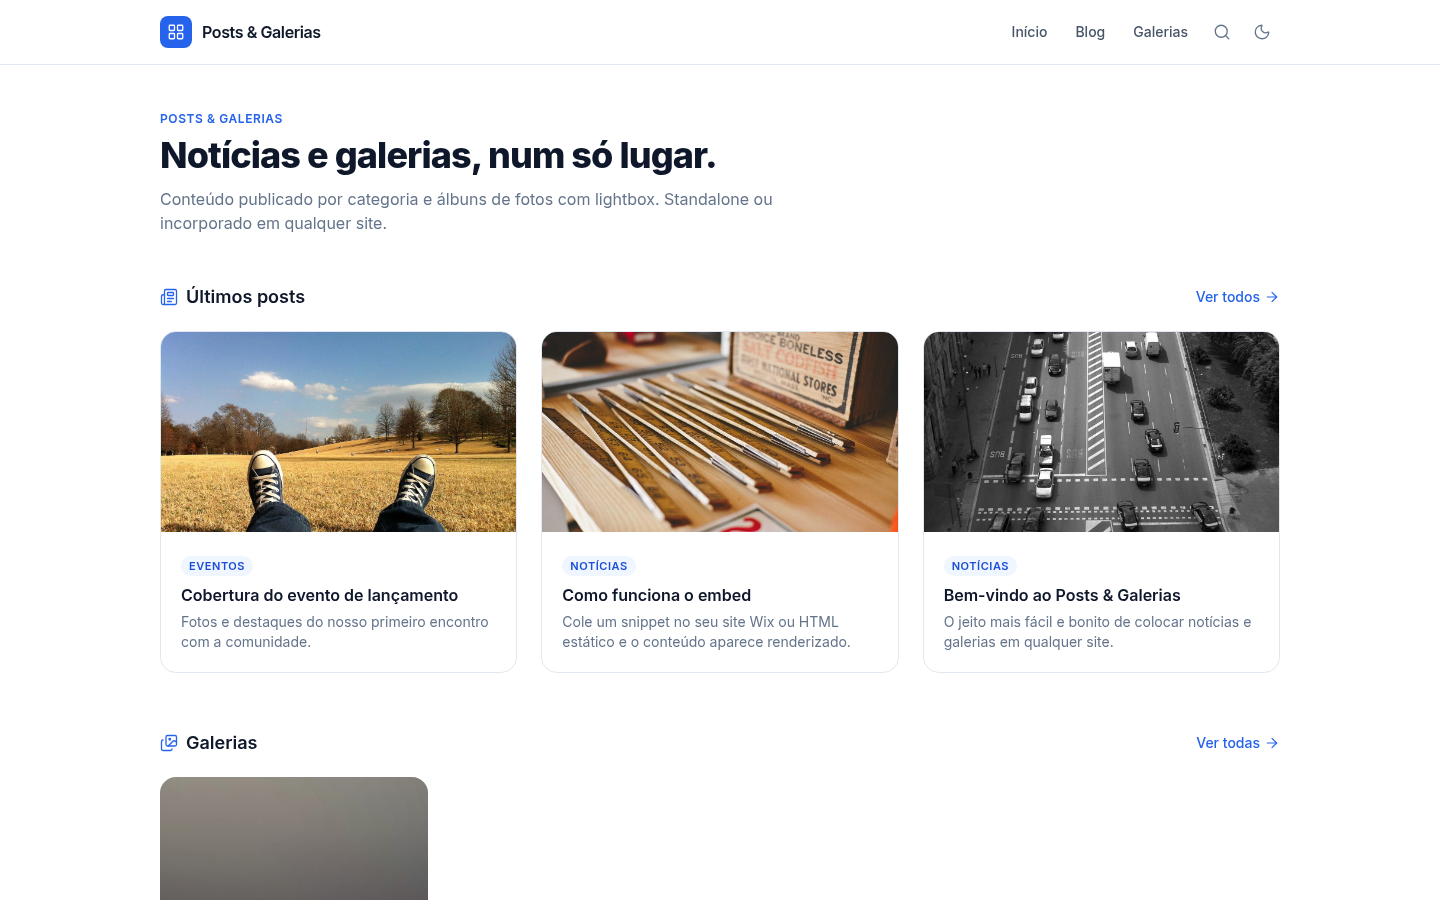1440x900 pixels.
Task: Click excerpt 'Cole um snippet no seu site Wix'
Action: point(706,632)
